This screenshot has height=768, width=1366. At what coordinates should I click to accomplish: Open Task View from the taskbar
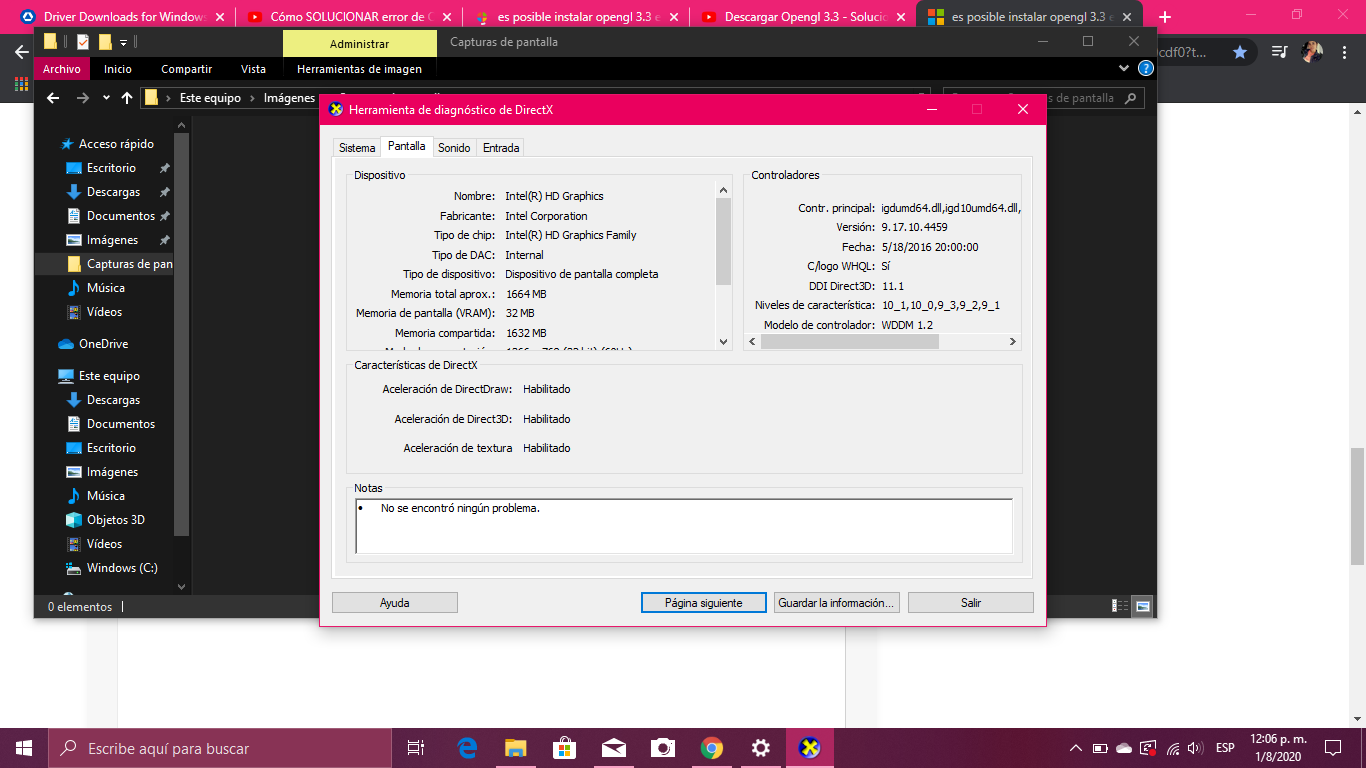pos(416,748)
